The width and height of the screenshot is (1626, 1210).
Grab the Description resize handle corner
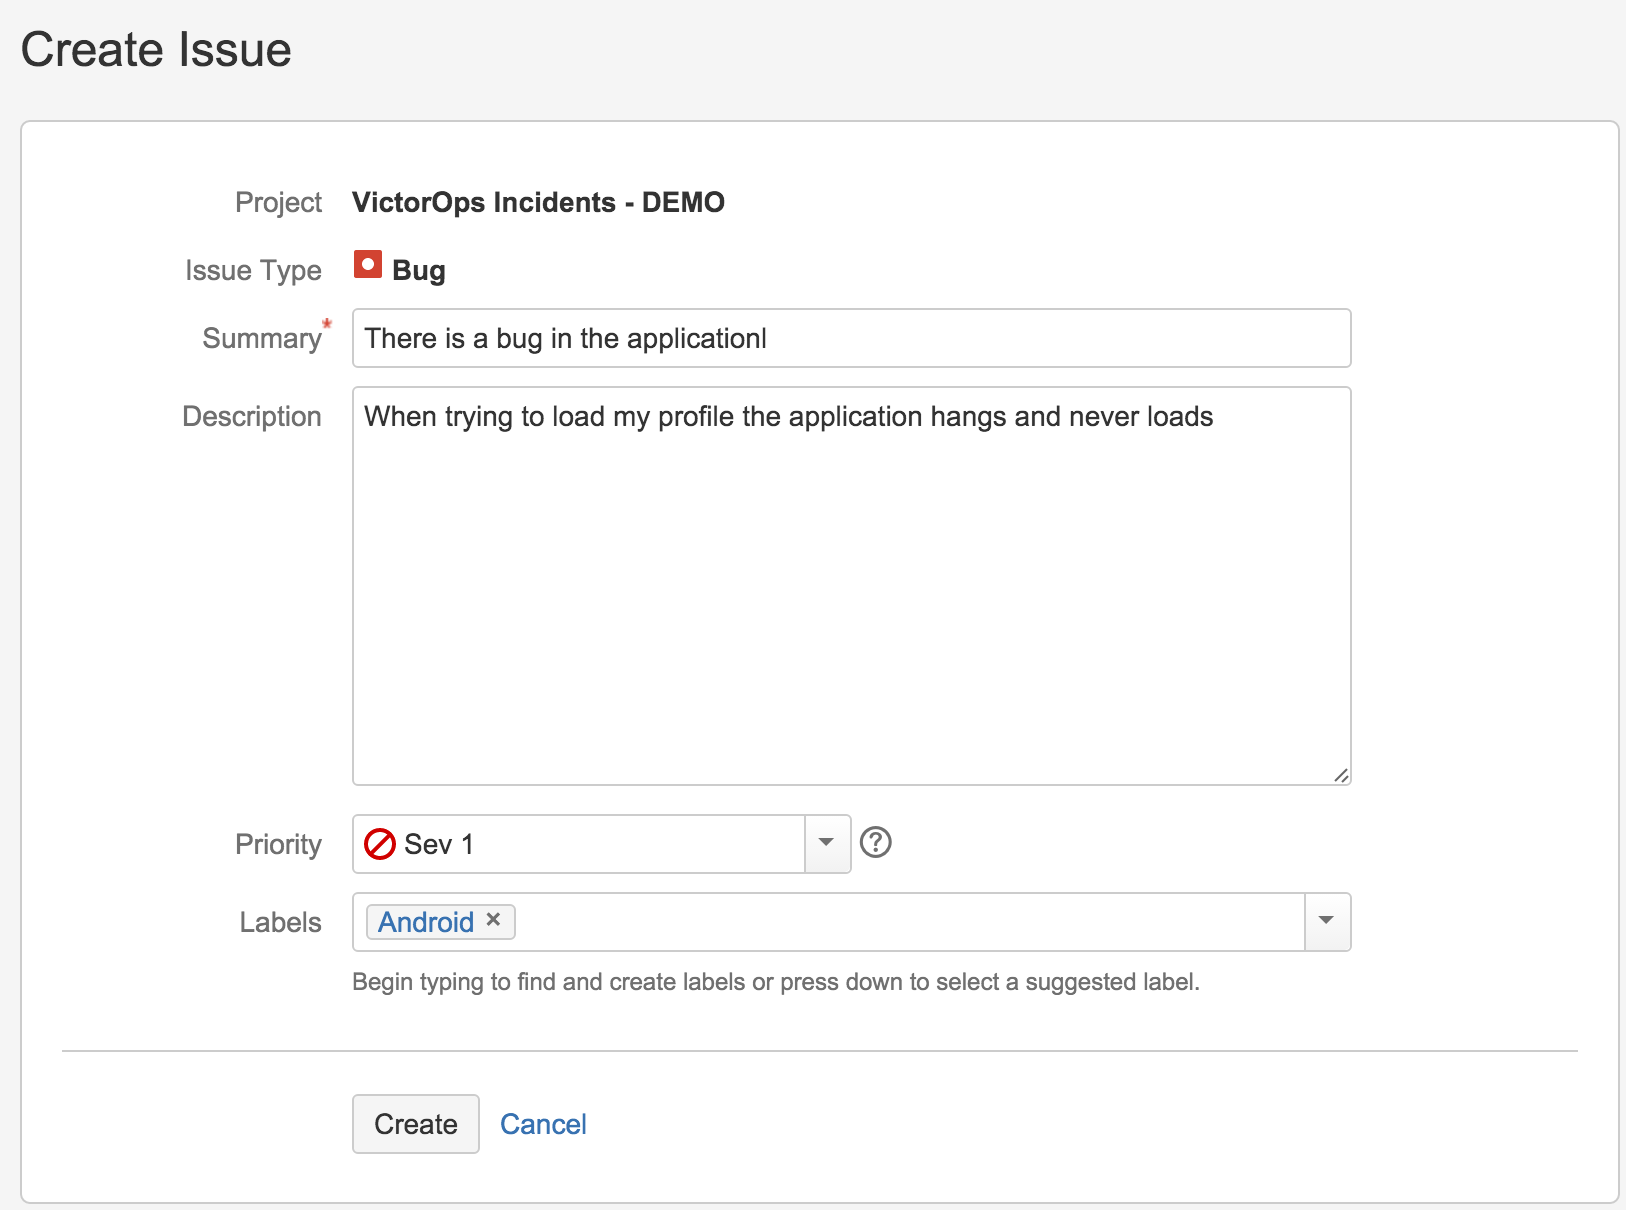pyautogui.click(x=1341, y=775)
